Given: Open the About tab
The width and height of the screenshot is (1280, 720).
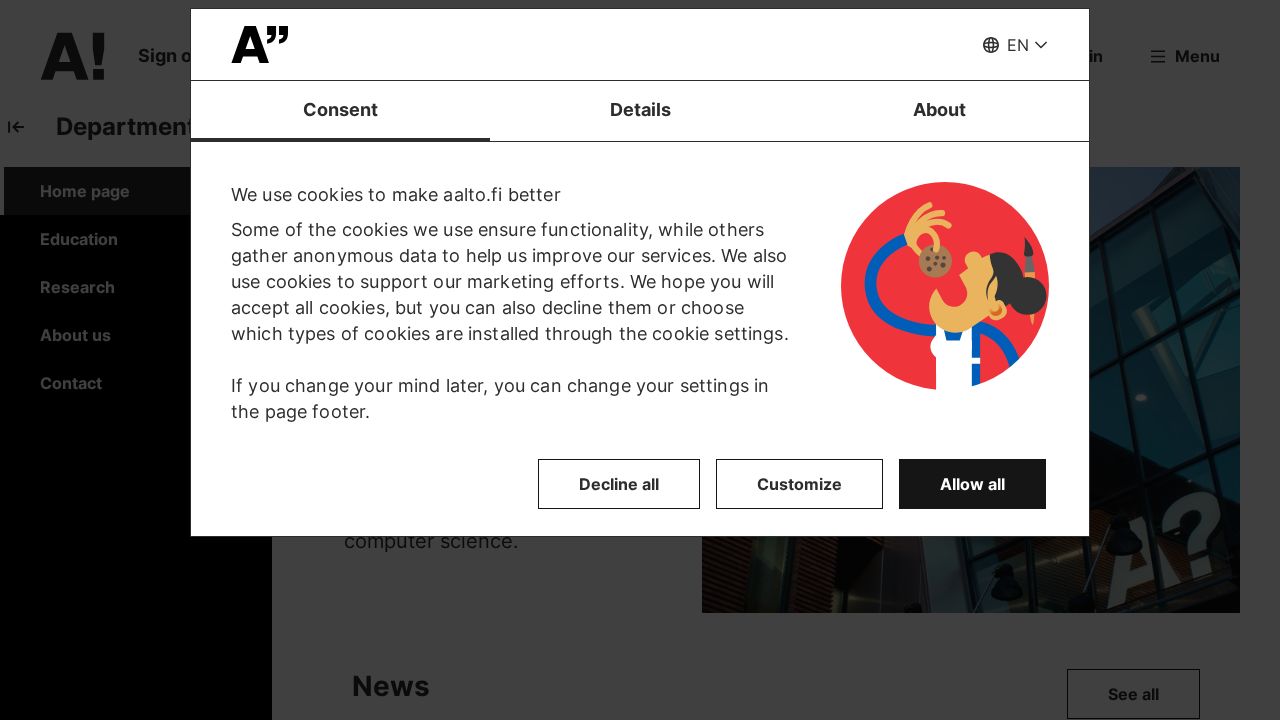Looking at the screenshot, I should tap(939, 110).
